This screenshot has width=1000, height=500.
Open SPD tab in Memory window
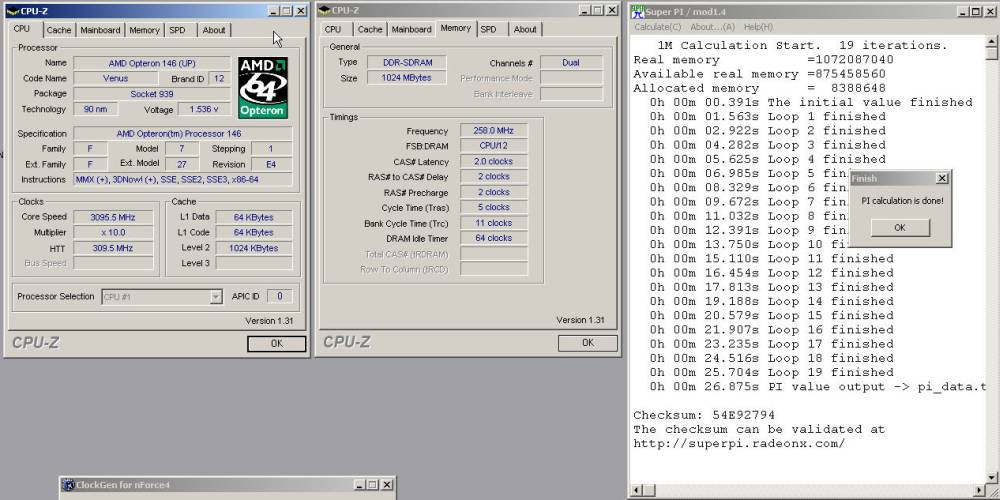point(489,29)
